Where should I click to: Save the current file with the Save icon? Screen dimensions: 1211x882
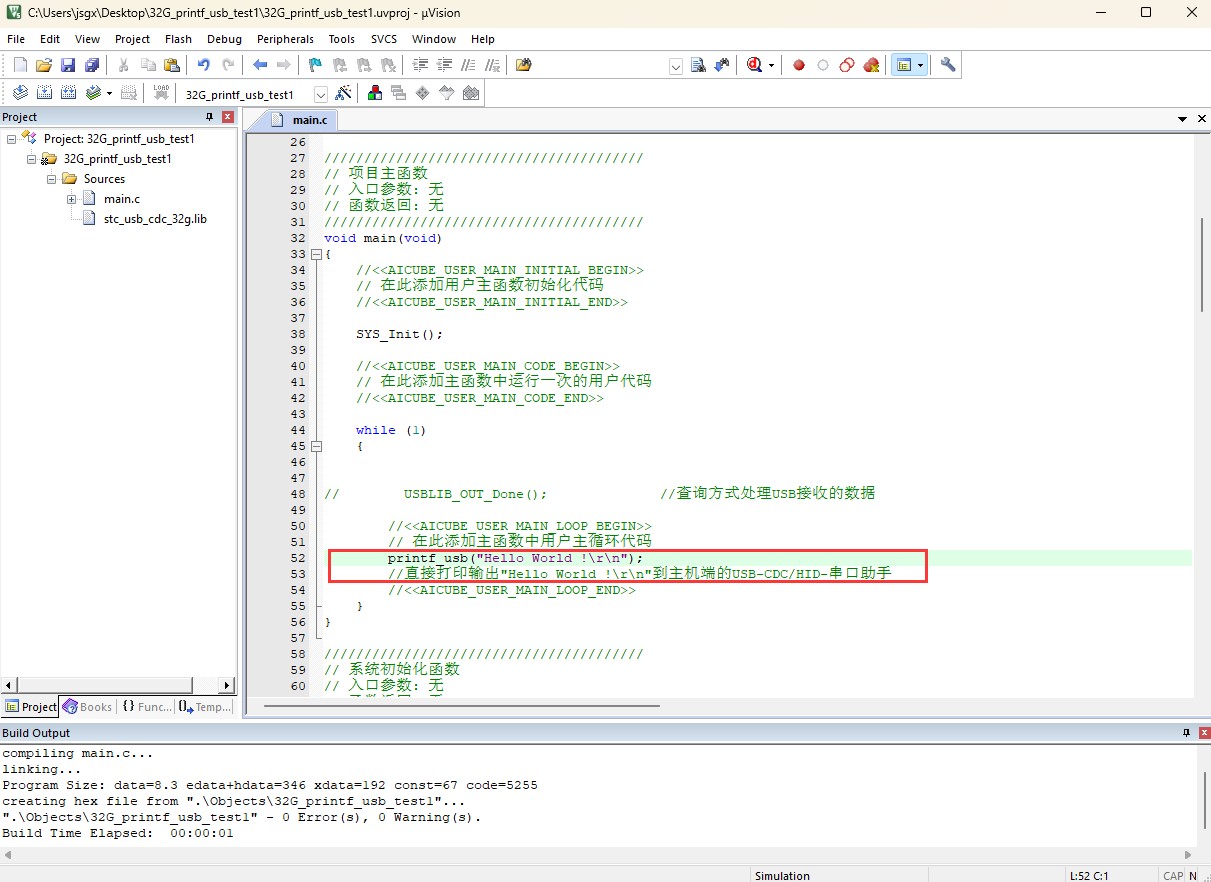click(x=68, y=65)
